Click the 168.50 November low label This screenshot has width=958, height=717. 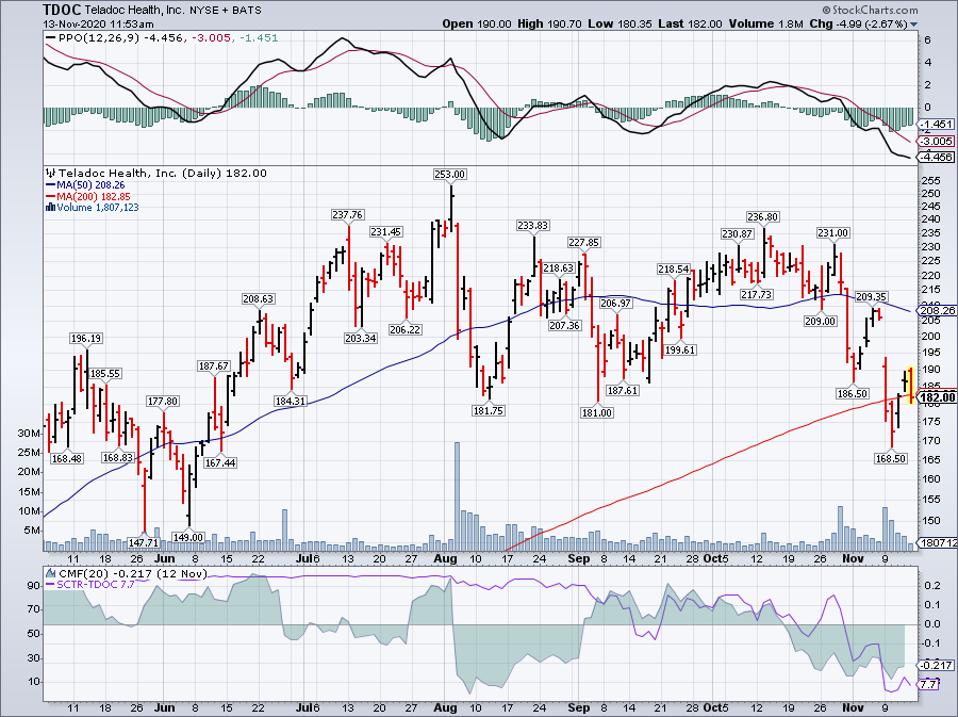(x=891, y=459)
